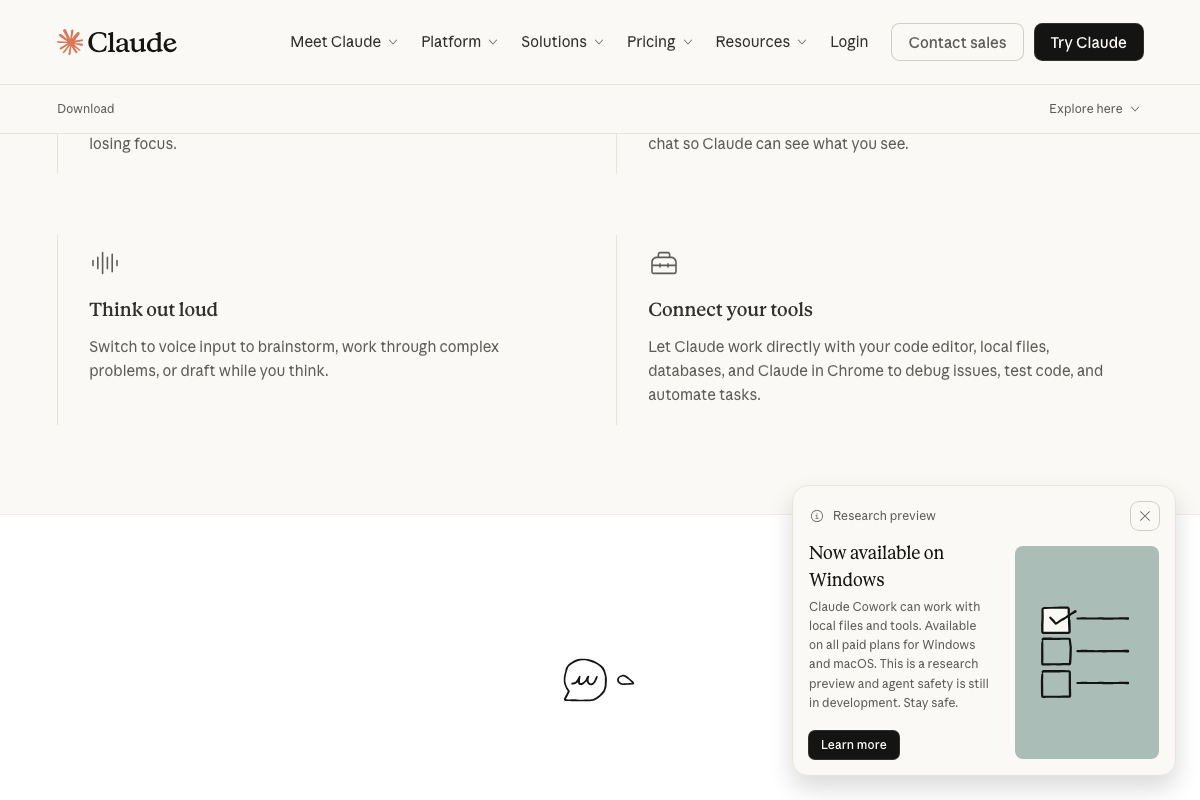The width and height of the screenshot is (1200, 800).
Task: Click the Download sub-navigation link
Action: (86, 109)
